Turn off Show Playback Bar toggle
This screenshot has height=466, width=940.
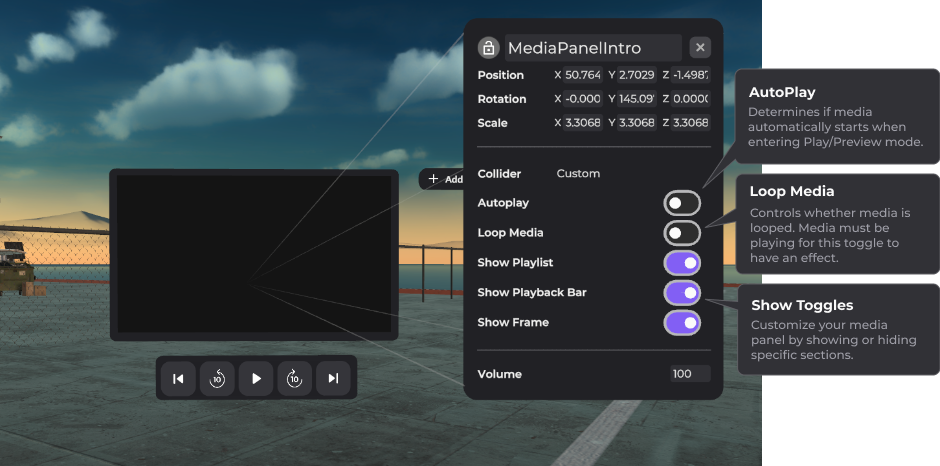(x=682, y=293)
